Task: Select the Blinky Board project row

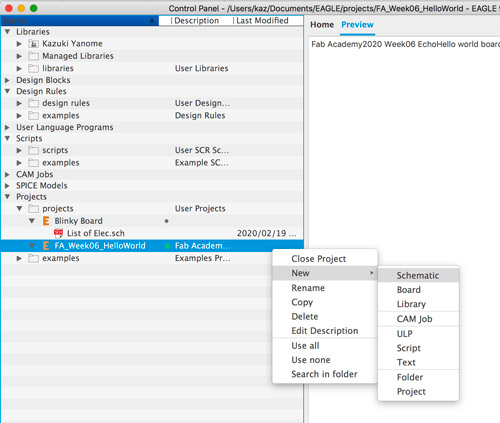Action: pos(152,221)
